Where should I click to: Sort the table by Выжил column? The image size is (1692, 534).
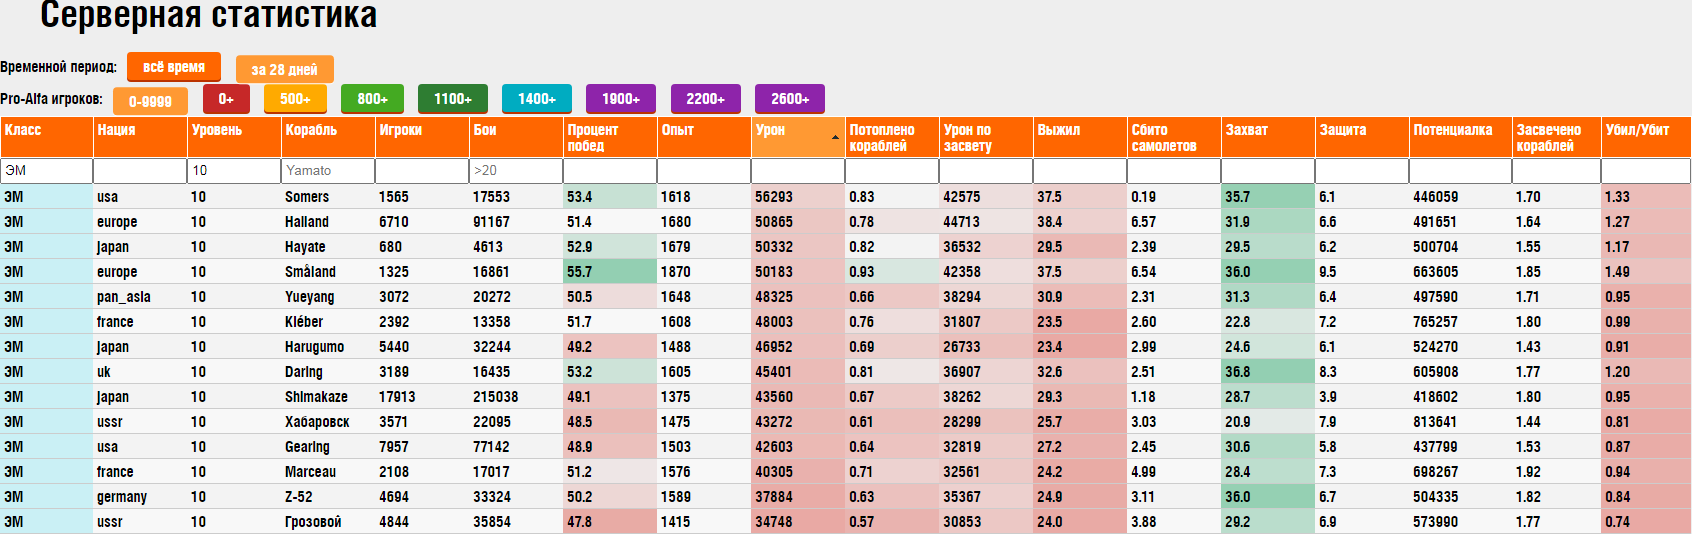coord(1080,137)
